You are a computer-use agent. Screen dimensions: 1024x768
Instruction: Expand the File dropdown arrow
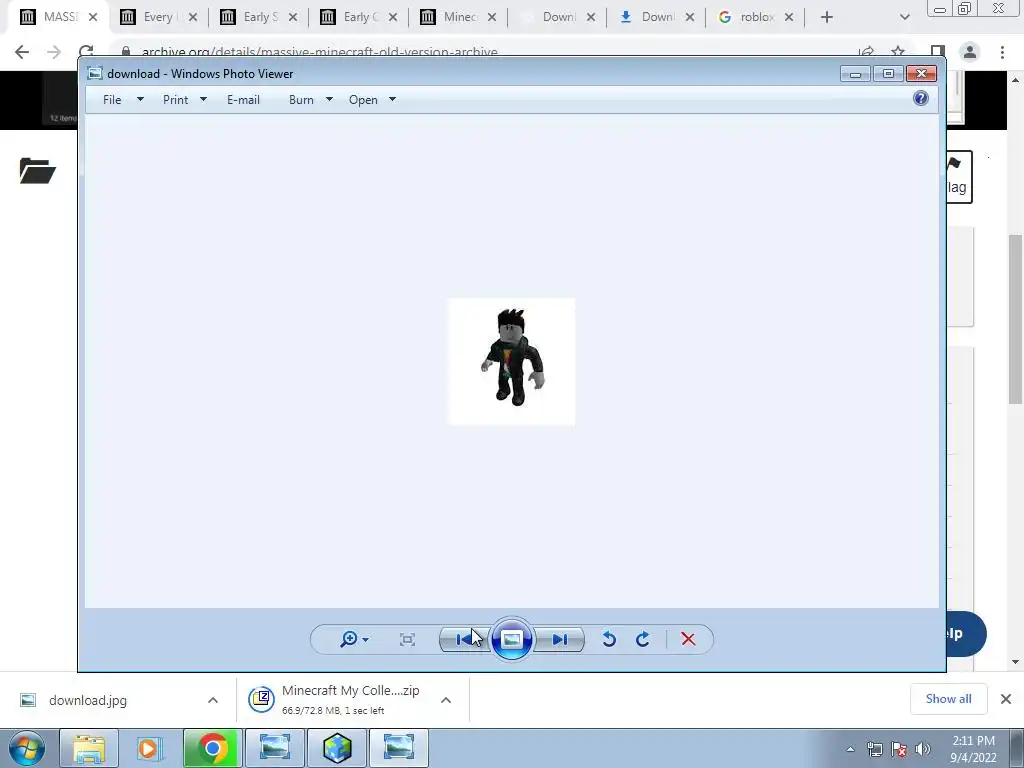tap(140, 100)
